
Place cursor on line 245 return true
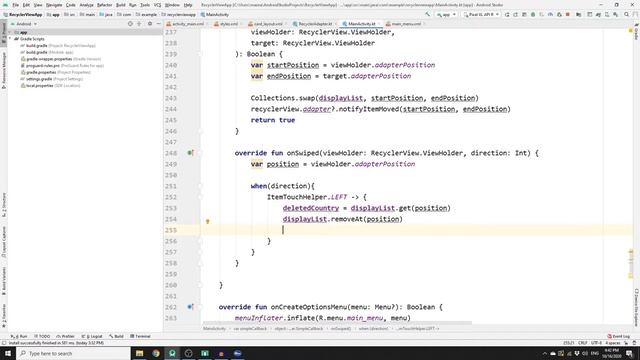(x=273, y=120)
